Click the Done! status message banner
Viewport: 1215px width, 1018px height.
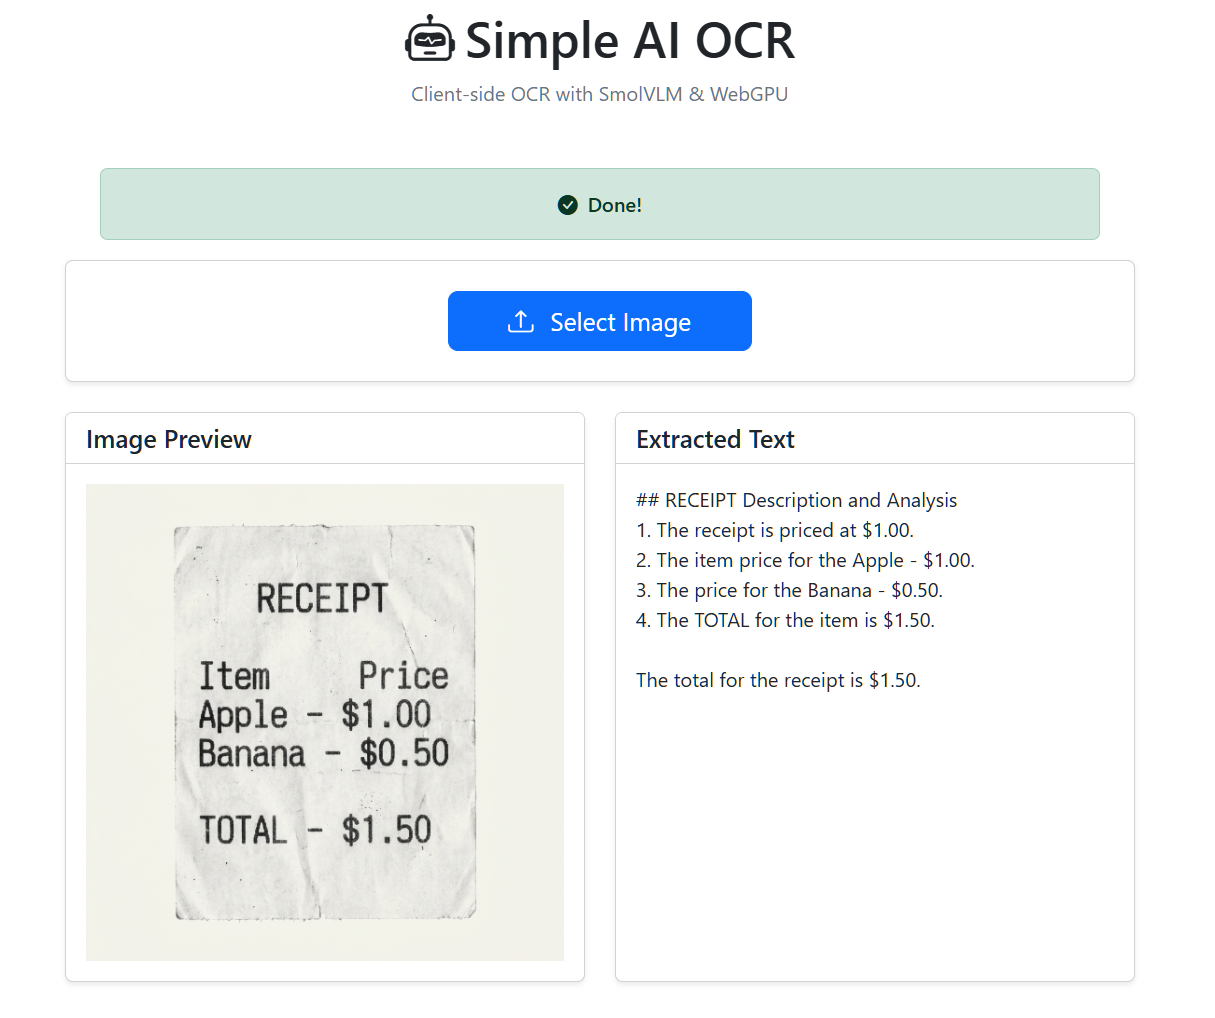coord(600,204)
